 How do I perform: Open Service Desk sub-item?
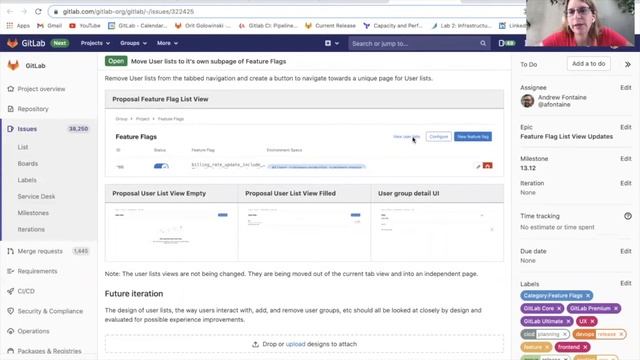click(x=36, y=196)
